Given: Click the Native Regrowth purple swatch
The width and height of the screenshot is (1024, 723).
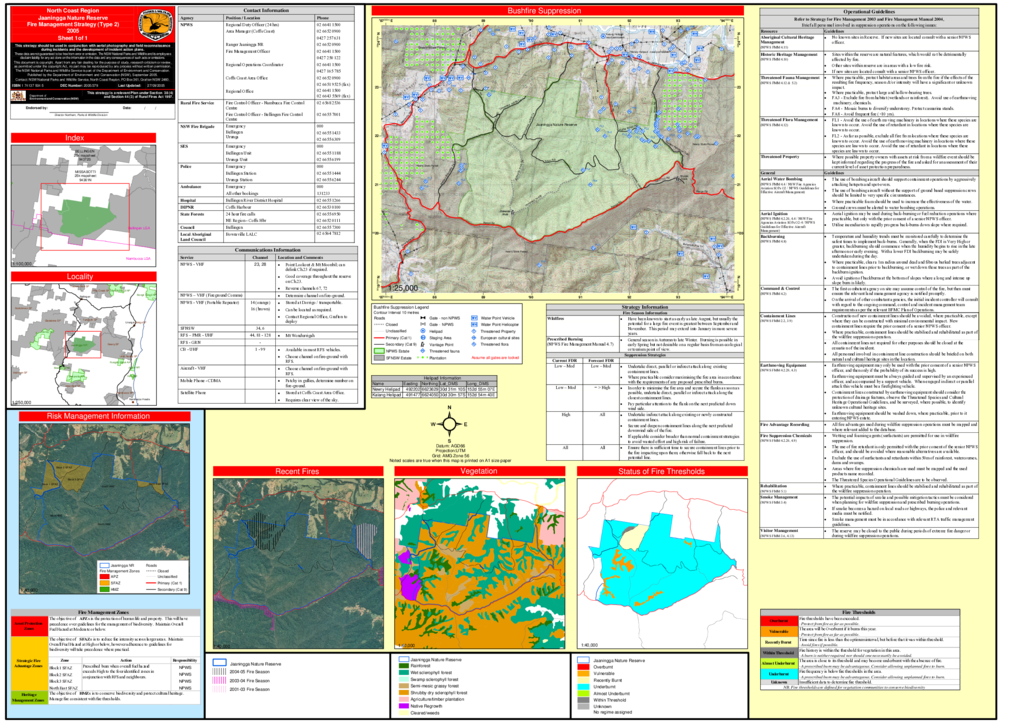Looking at the screenshot, I should click(404, 706).
